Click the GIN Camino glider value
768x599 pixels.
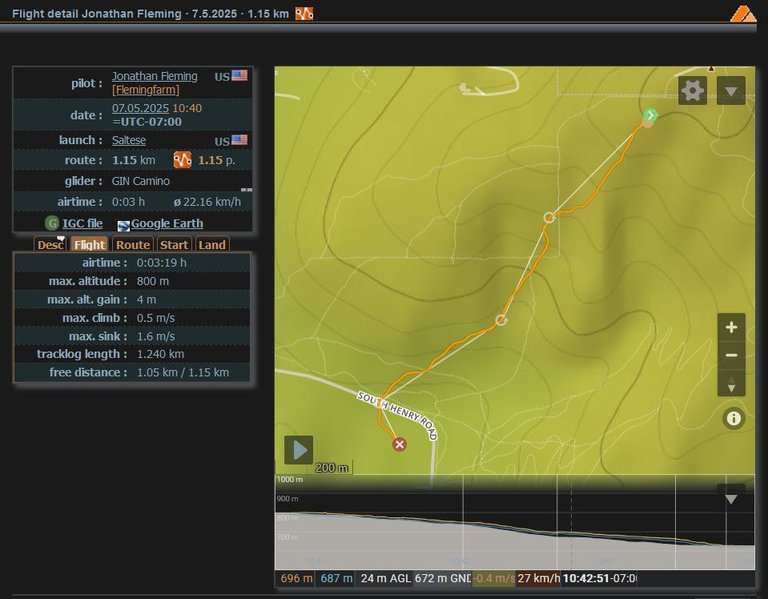(x=141, y=181)
